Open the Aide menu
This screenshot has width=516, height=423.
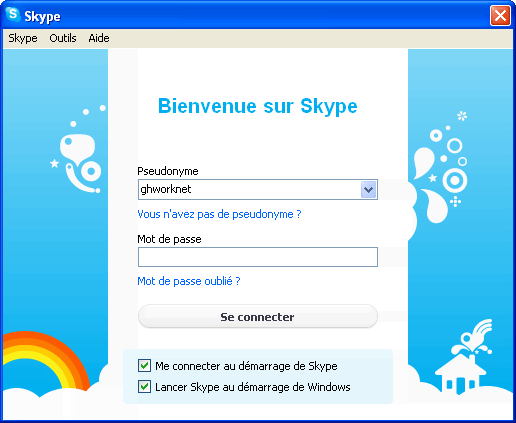click(99, 38)
